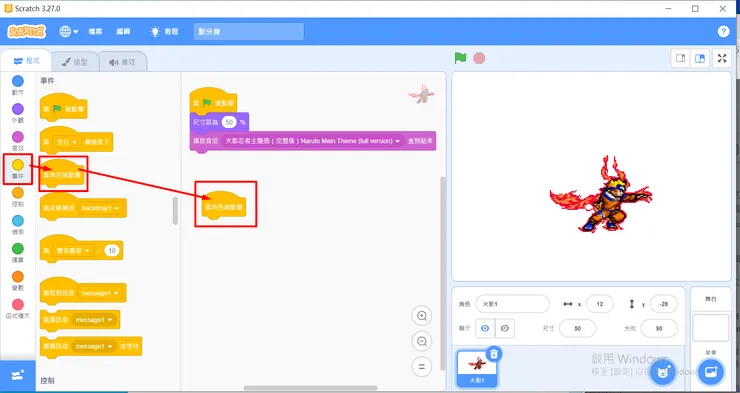
Task: Switch to the 音效 sounds tab
Action: click(123, 62)
